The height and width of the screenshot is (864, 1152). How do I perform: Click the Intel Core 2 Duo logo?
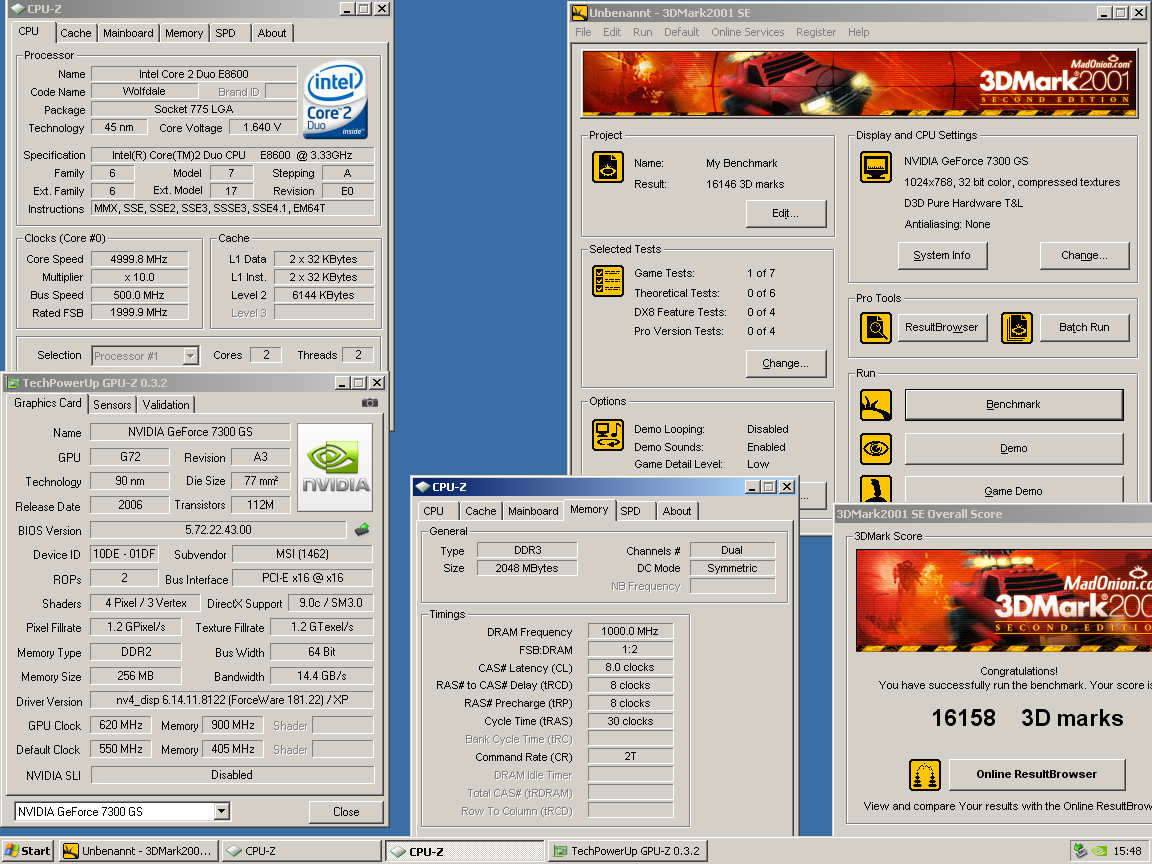point(336,100)
